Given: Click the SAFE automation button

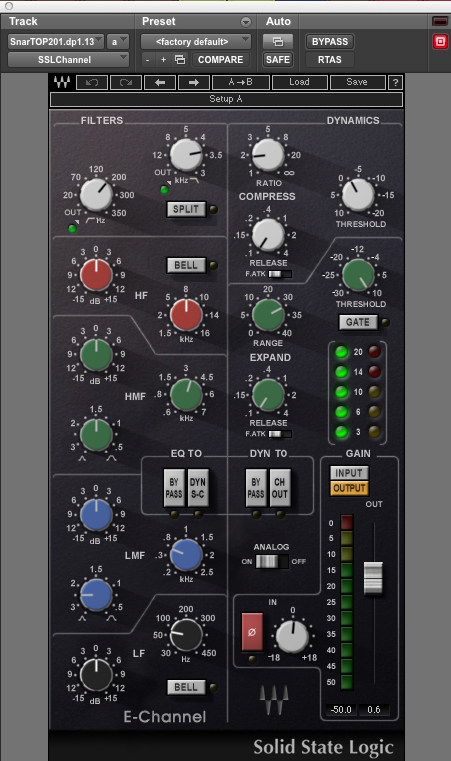Looking at the screenshot, I should (278, 60).
